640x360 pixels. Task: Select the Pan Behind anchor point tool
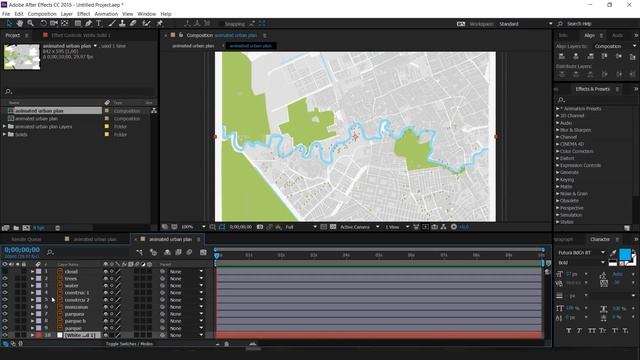64,24
